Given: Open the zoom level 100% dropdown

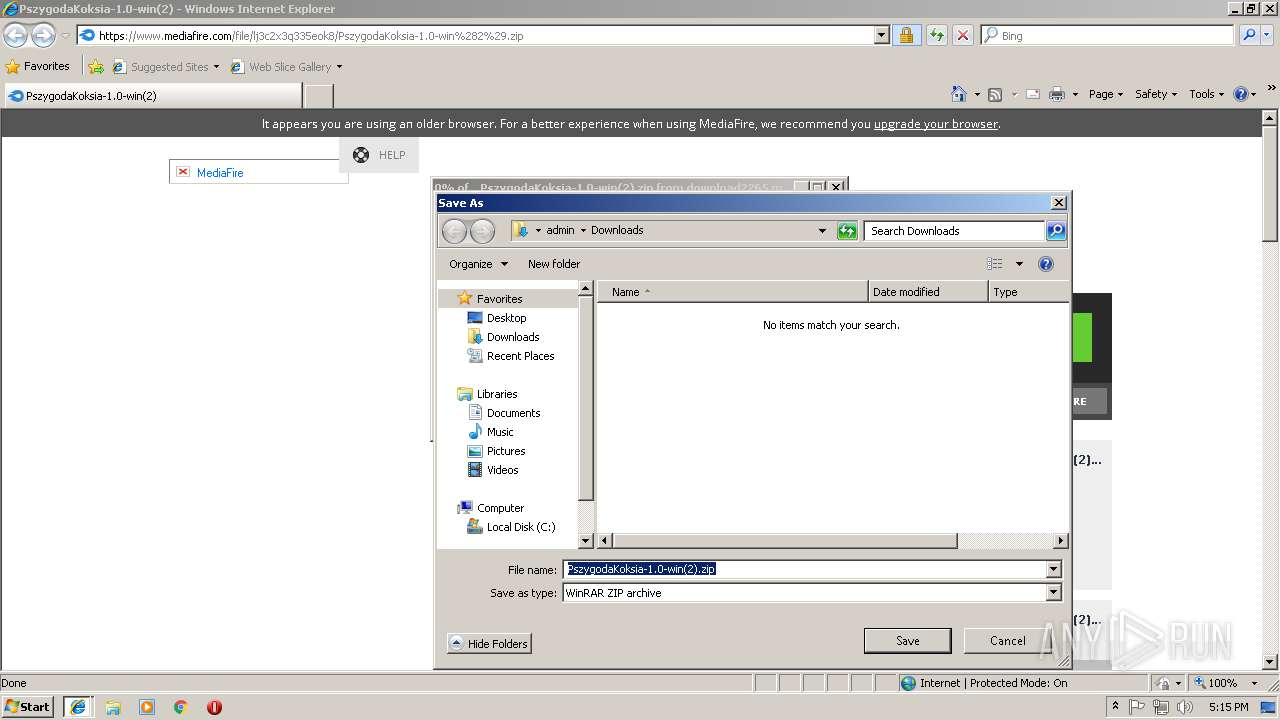Looking at the screenshot, I should pos(1254,683).
